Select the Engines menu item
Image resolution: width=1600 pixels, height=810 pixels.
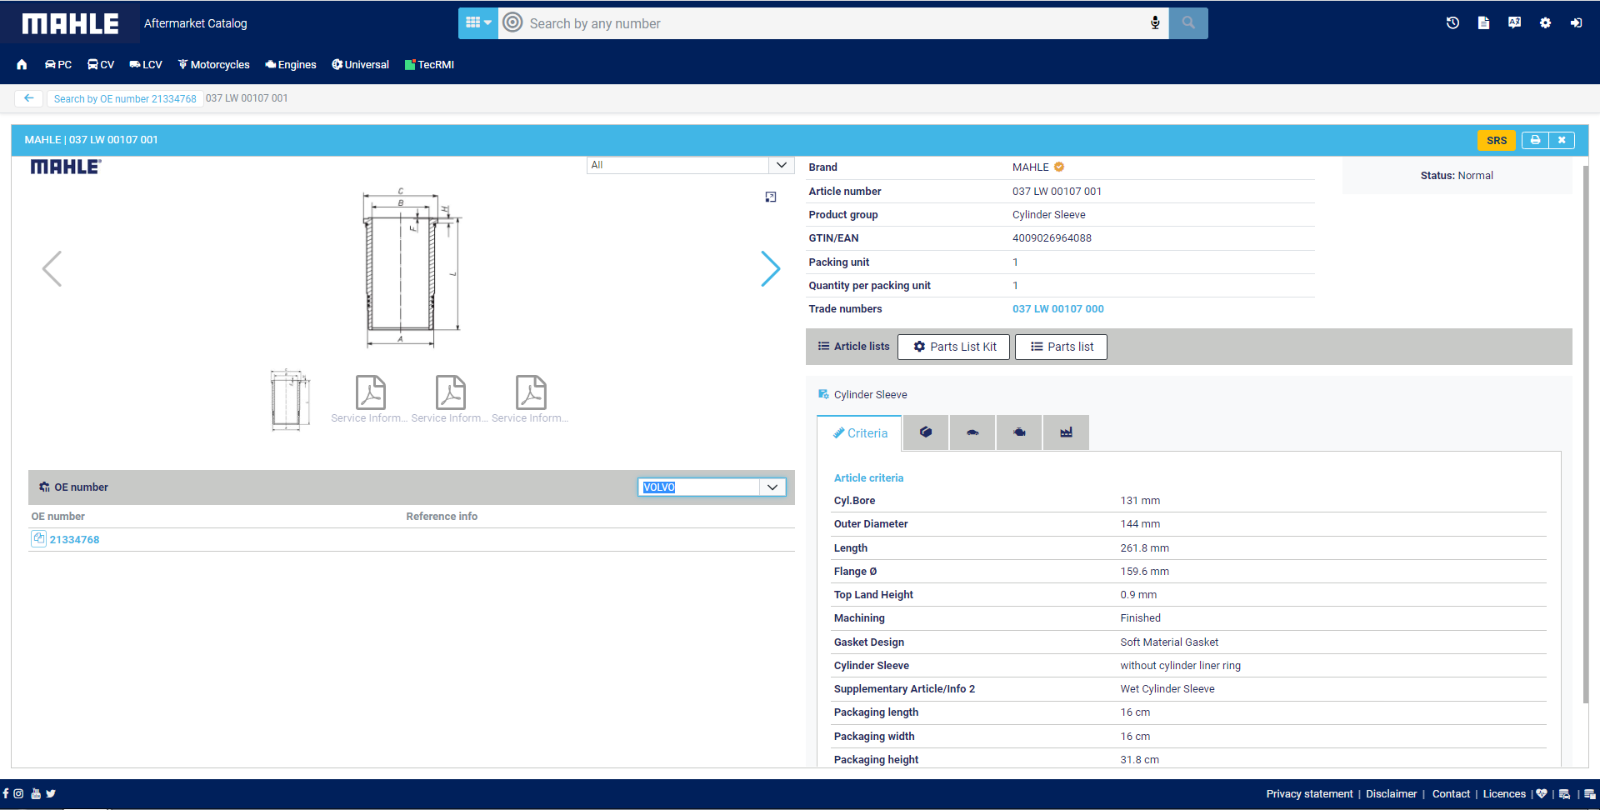point(291,65)
